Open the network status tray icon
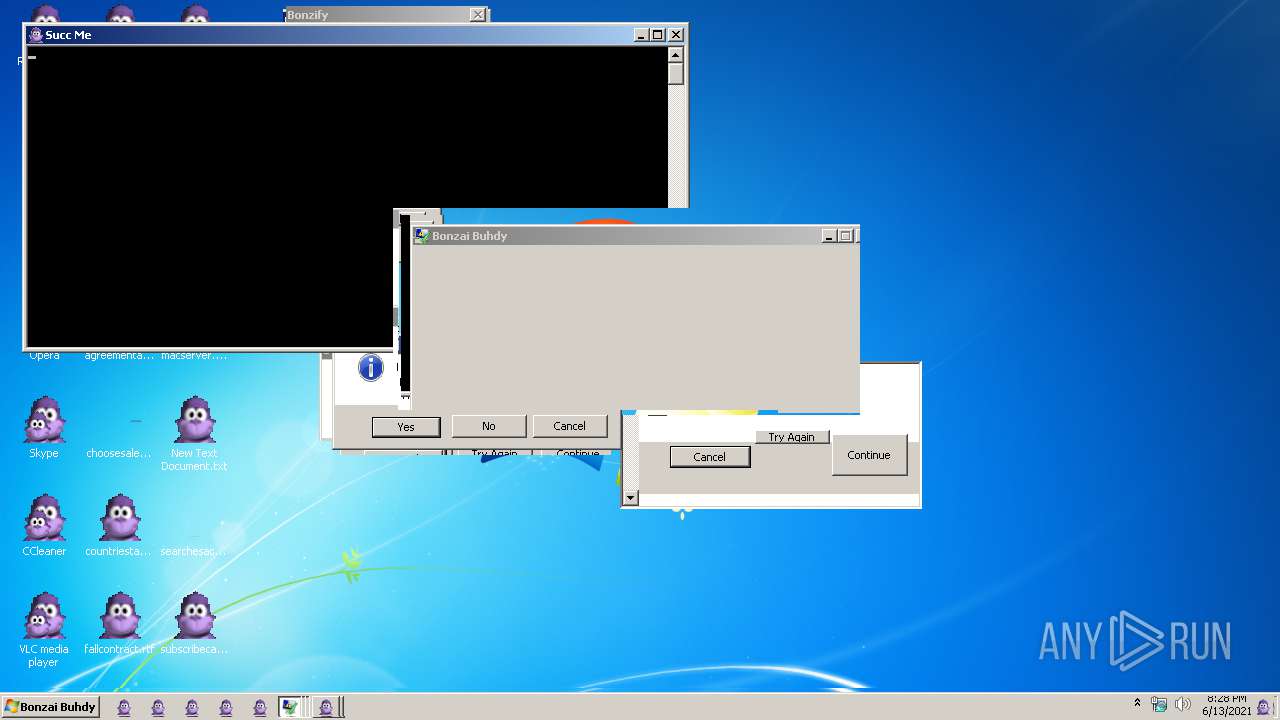Viewport: 1280px width, 720px height. click(1160, 704)
